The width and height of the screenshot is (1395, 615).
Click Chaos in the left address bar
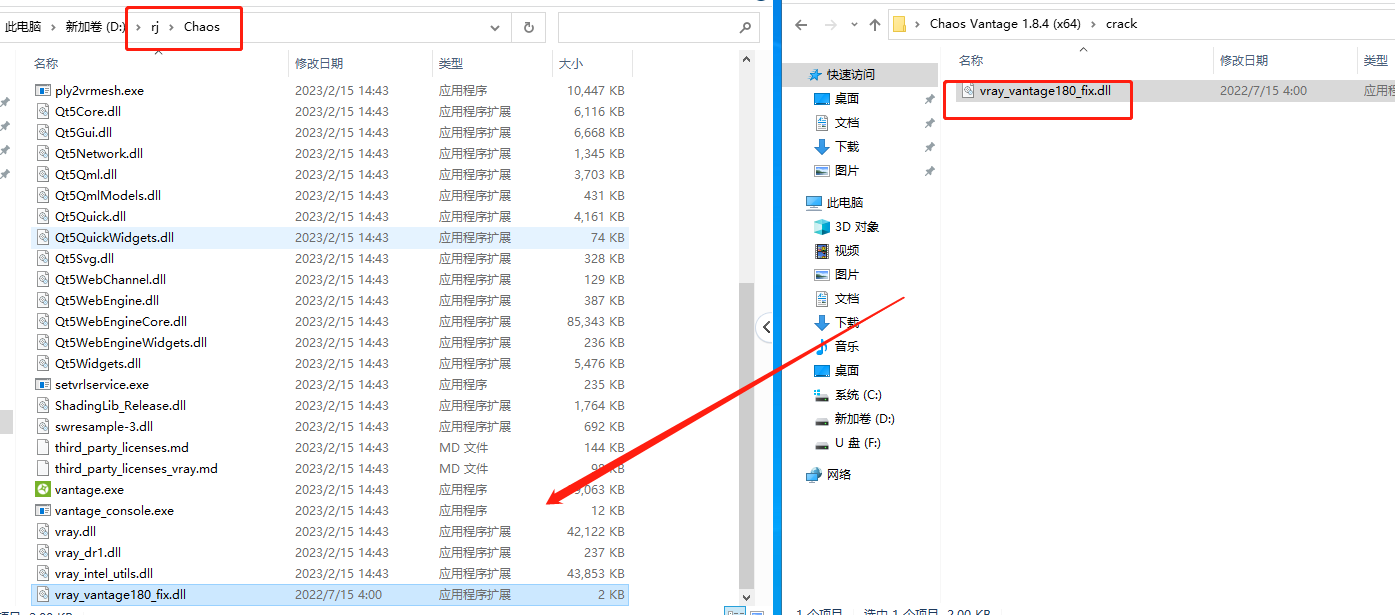[x=201, y=27]
